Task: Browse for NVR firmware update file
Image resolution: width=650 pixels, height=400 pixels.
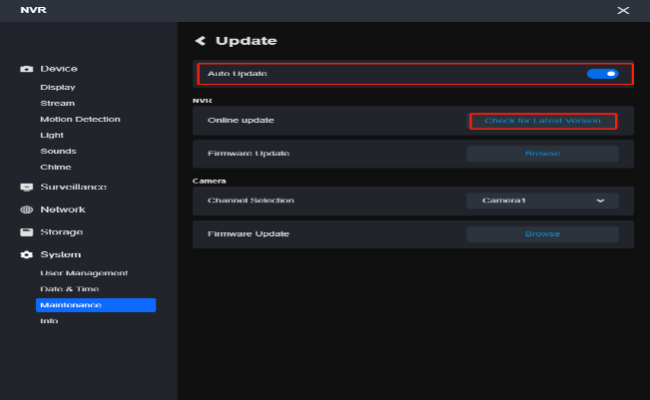Action: (542, 154)
